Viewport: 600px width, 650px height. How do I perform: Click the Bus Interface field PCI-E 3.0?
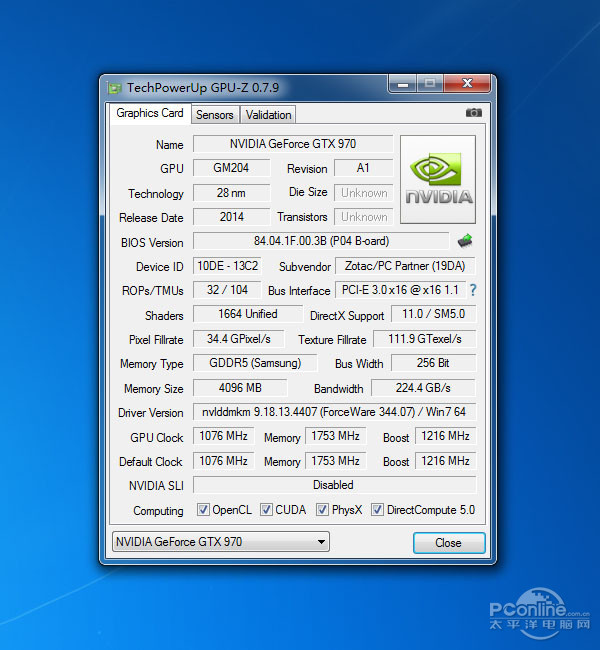(x=400, y=290)
